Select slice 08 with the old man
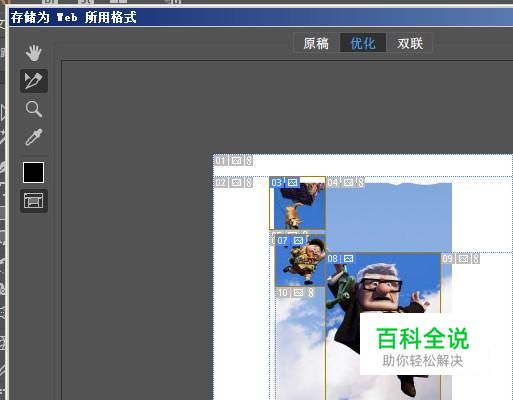This screenshot has width=513, height=400. point(383,327)
